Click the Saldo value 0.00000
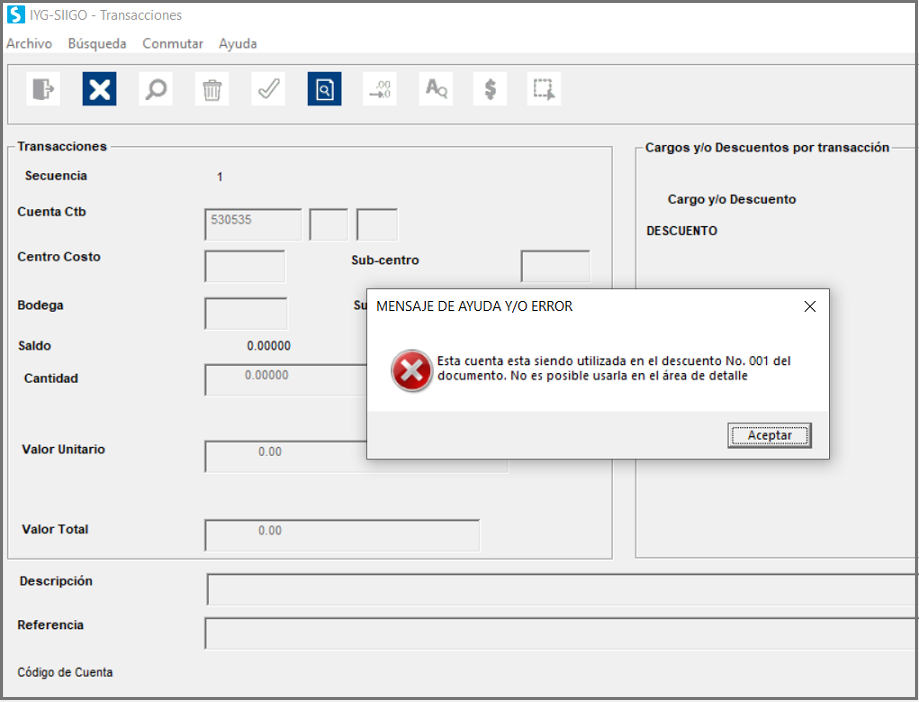919x702 pixels. (268, 346)
